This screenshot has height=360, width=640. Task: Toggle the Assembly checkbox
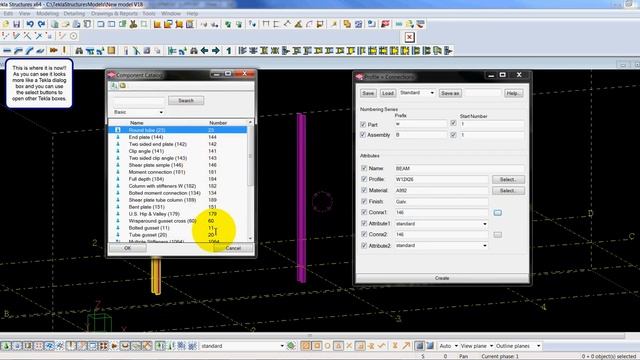(363, 135)
